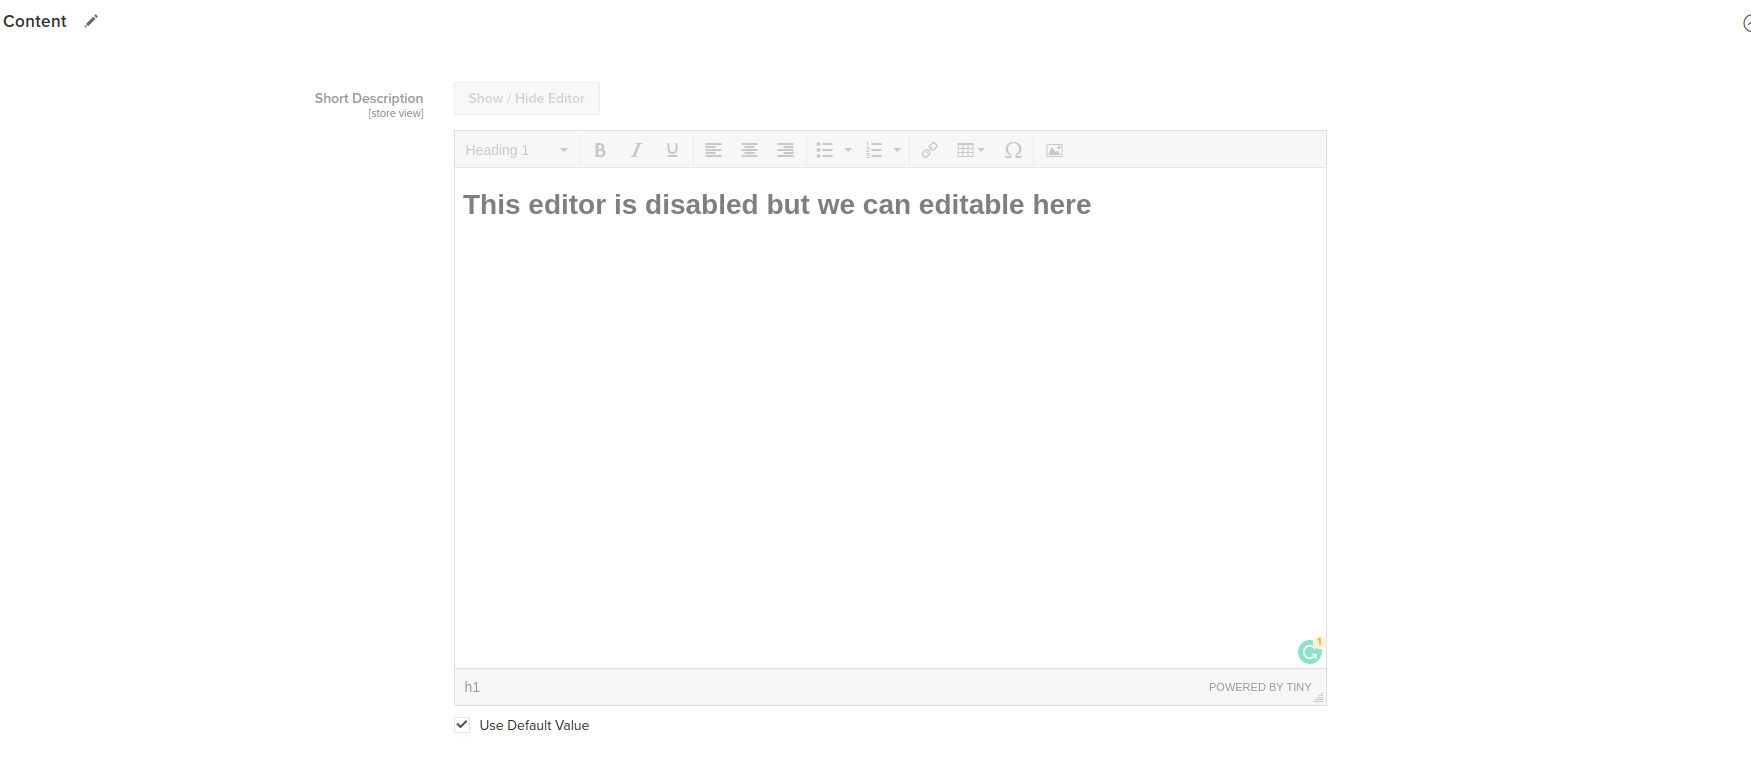Insert or edit a link
The height and width of the screenshot is (760, 1751).
point(930,150)
